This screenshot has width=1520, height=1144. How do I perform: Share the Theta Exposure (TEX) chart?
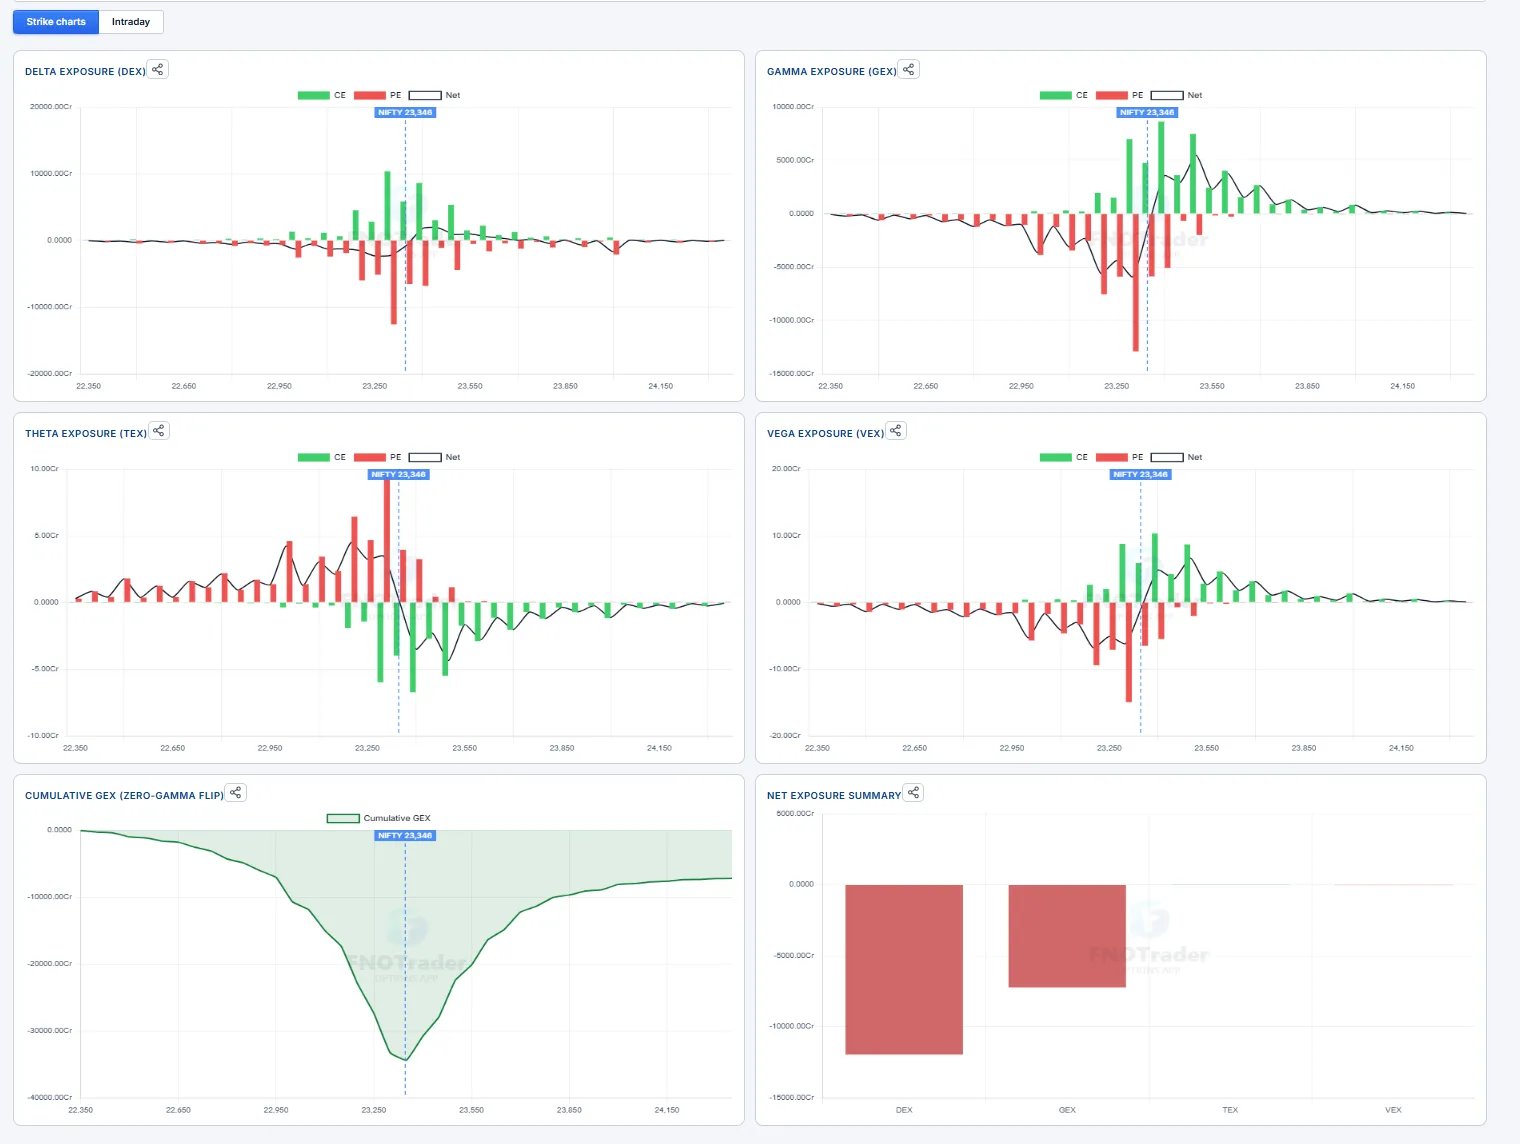[x=158, y=431]
